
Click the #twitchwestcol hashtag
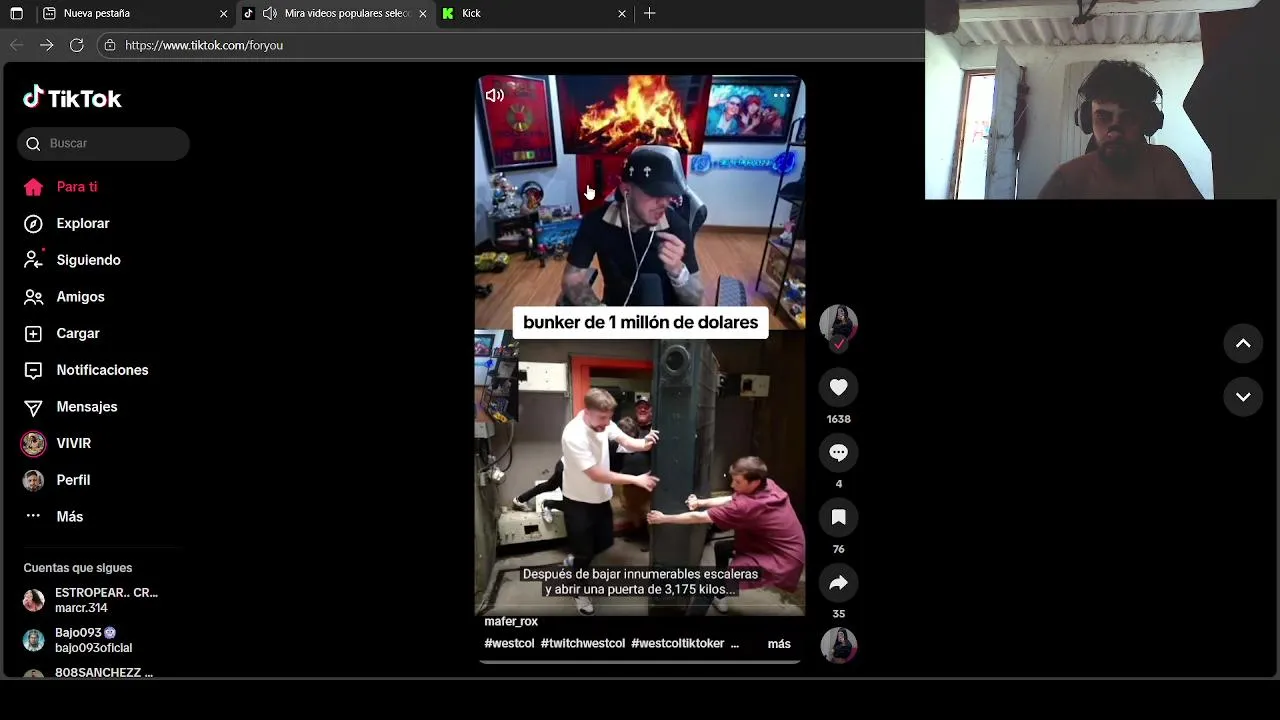[x=583, y=644]
